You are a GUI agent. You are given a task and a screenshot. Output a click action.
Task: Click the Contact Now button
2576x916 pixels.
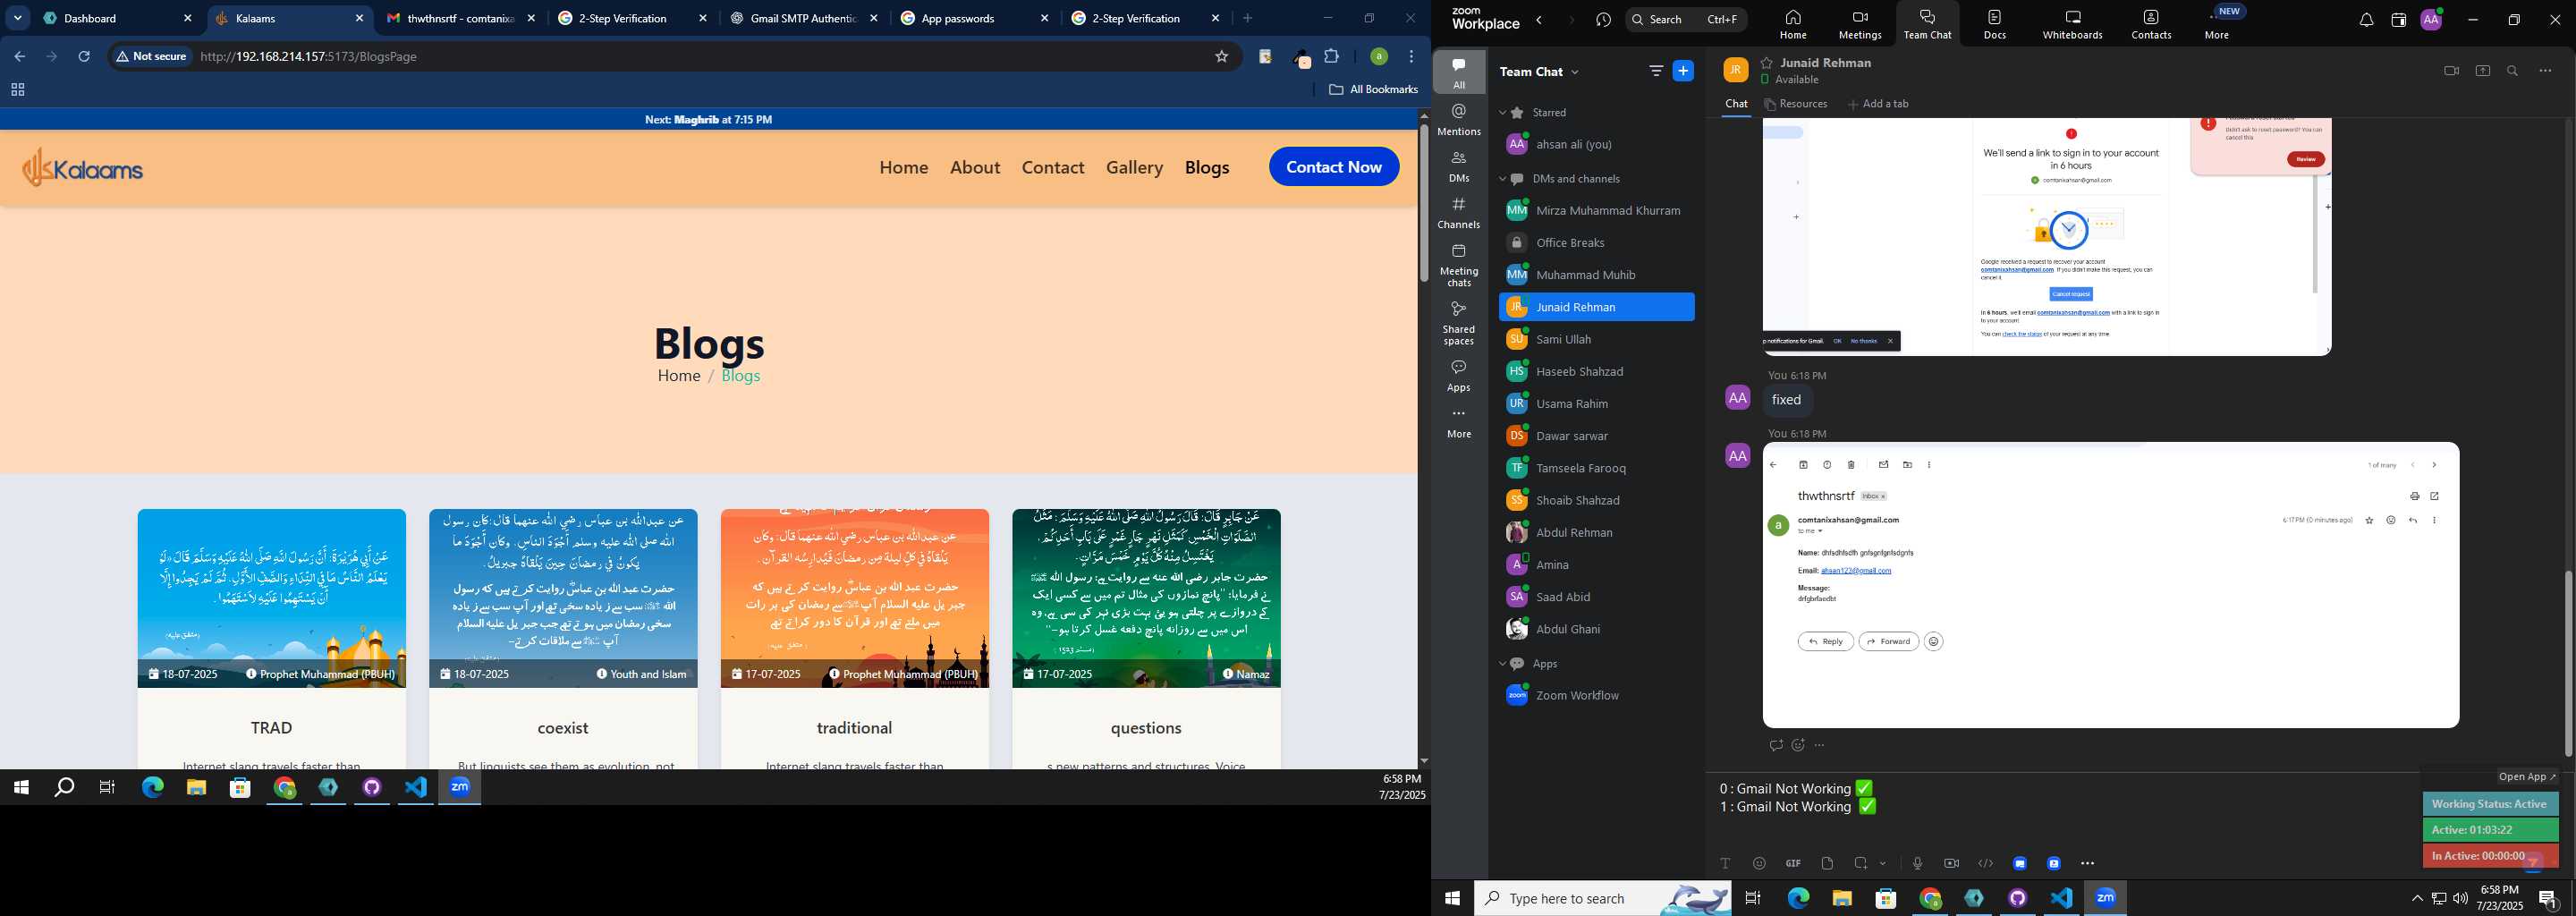1334,167
